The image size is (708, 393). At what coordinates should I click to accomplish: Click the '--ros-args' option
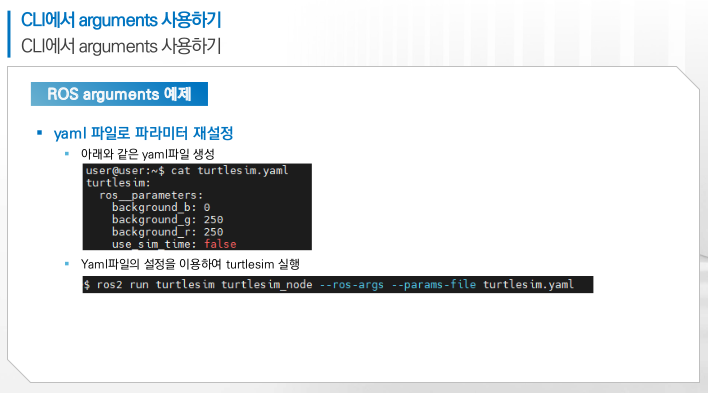point(351,285)
